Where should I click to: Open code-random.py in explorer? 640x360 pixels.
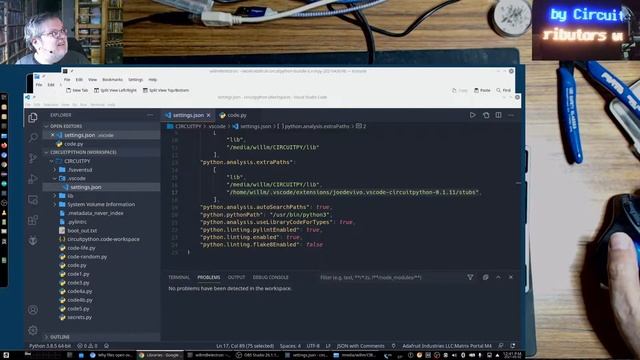click(87, 256)
